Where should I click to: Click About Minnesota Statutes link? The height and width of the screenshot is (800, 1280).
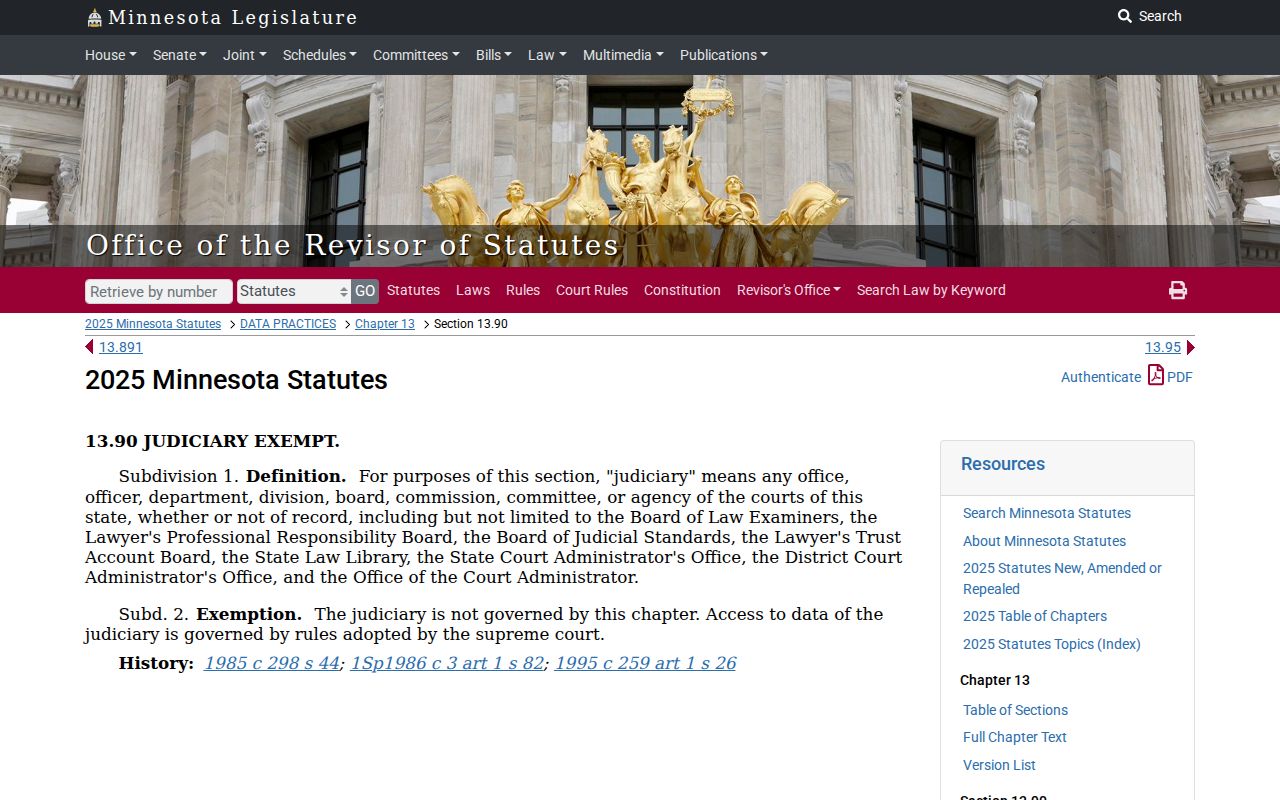[x=1044, y=541]
